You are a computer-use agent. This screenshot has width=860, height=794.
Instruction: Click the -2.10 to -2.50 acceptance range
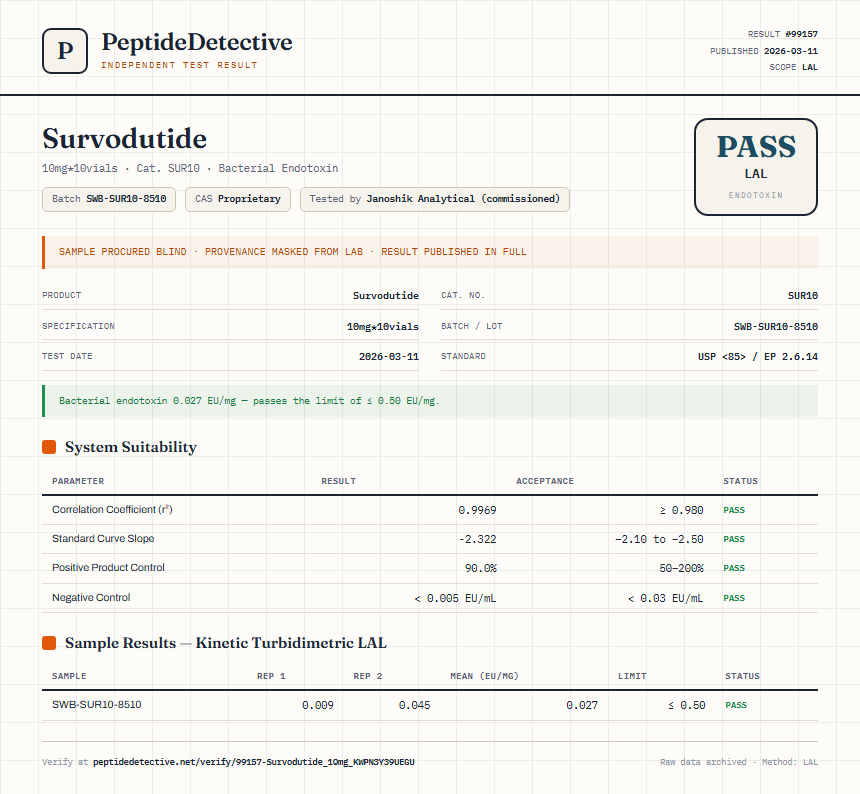(x=659, y=539)
